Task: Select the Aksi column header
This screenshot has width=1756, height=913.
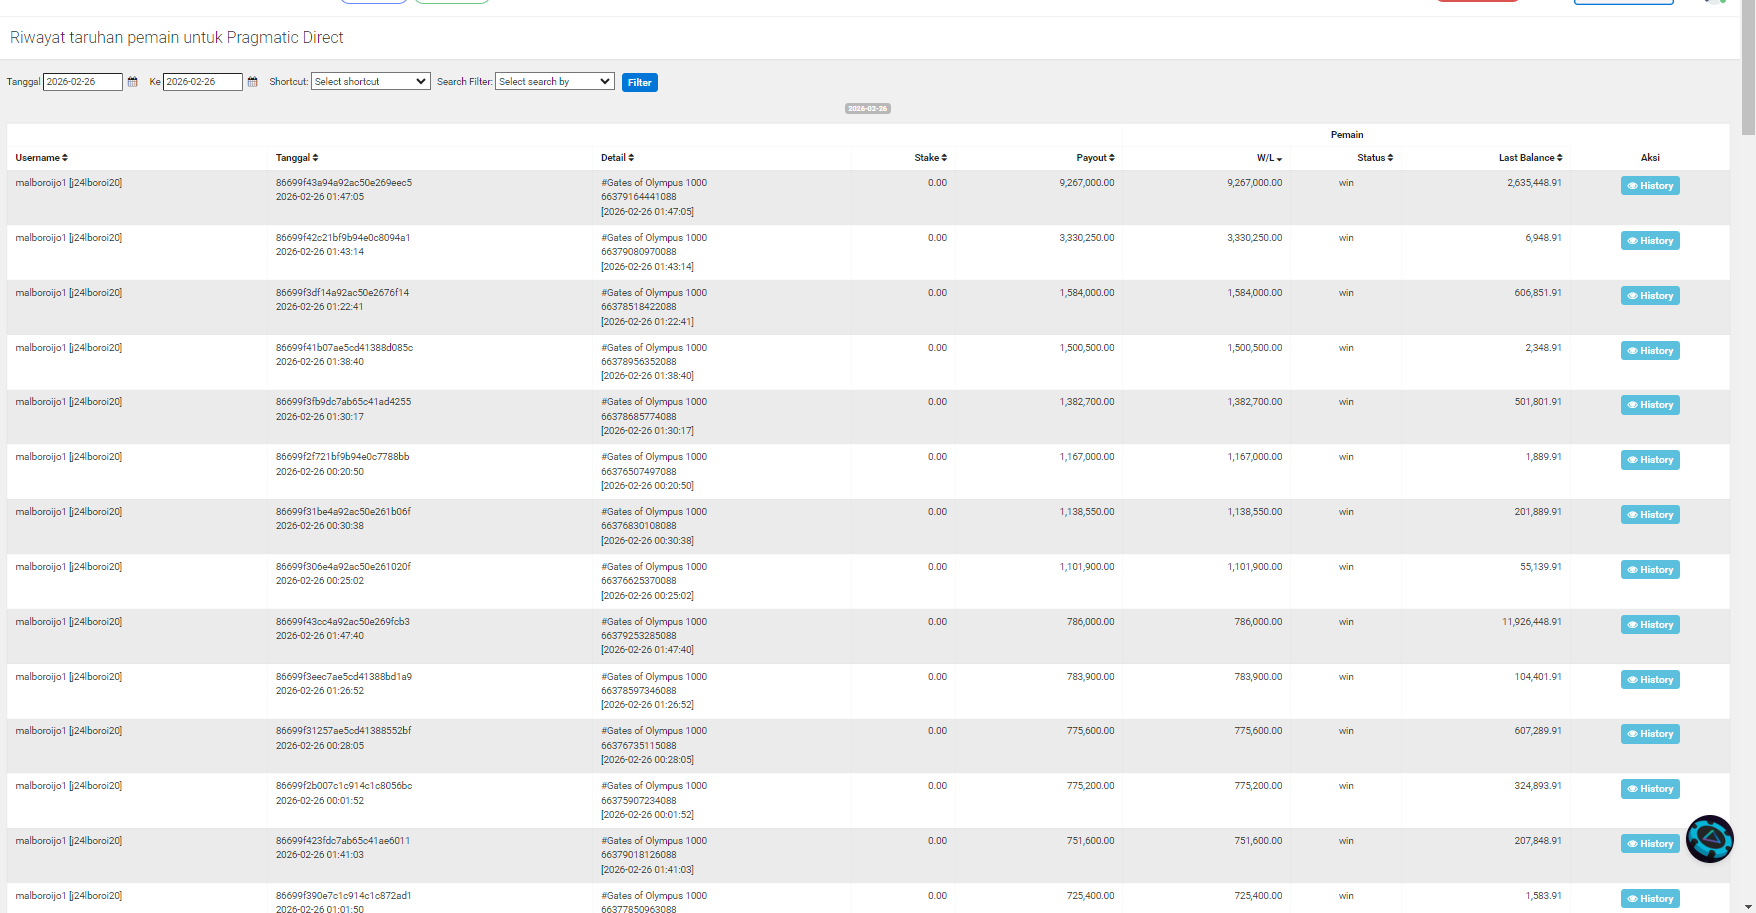Action: coord(1650,158)
